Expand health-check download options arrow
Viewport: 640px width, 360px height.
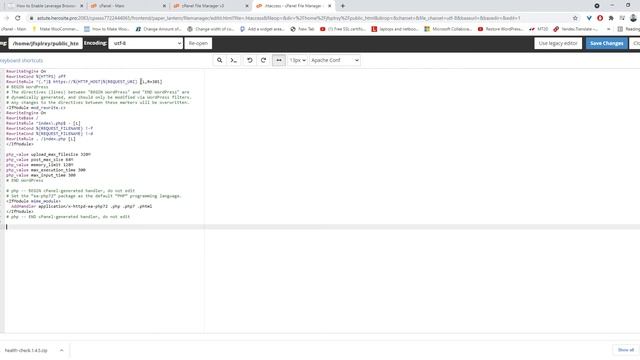pyautogui.click(x=62, y=350)
